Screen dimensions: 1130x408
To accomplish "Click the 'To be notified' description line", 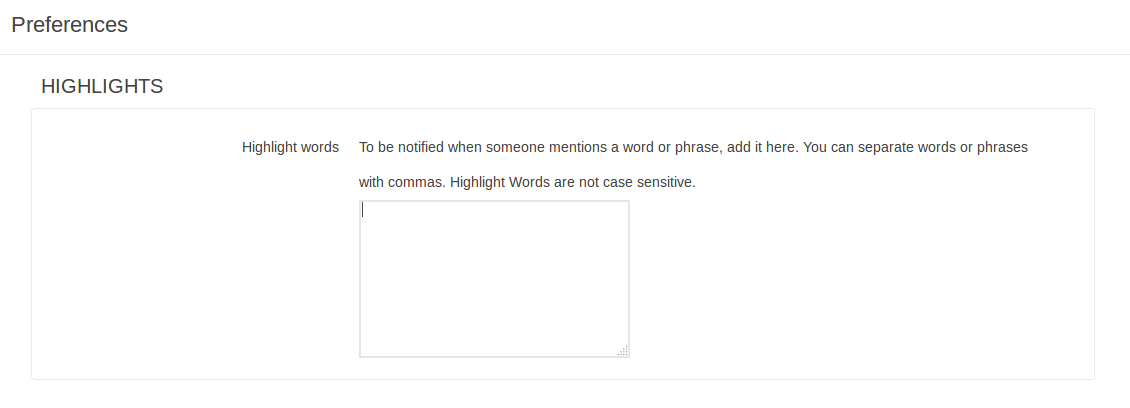I will point(693,147).
